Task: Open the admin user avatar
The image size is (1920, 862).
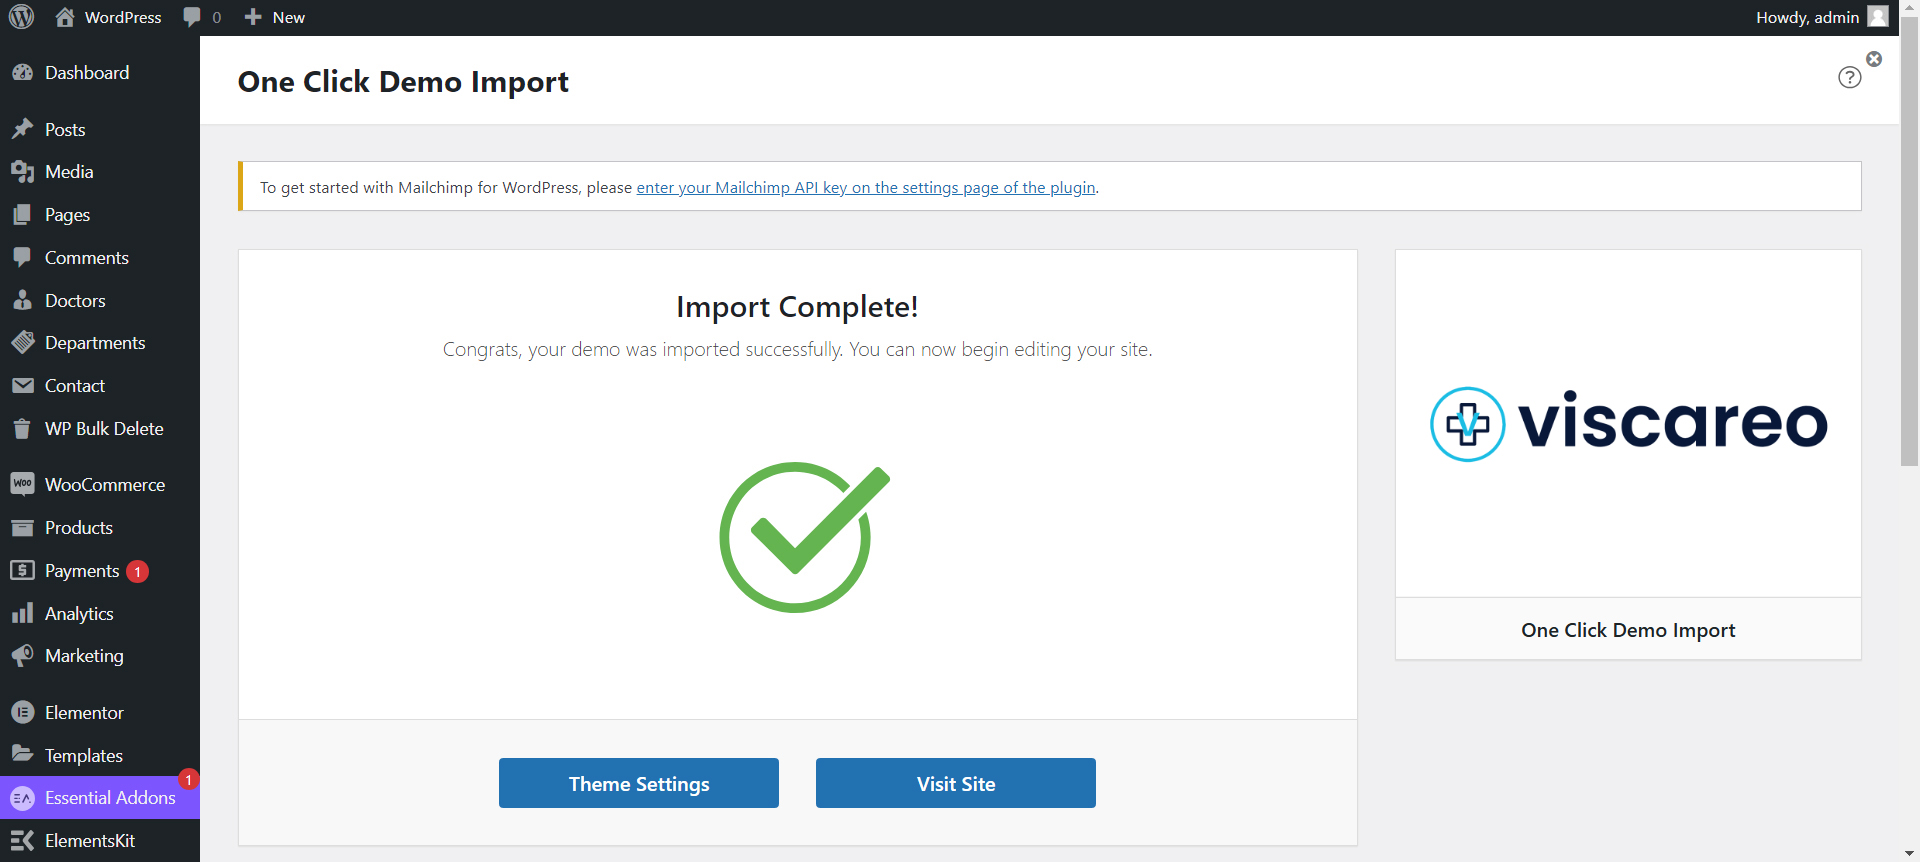Action: [x=1878, y=17]
